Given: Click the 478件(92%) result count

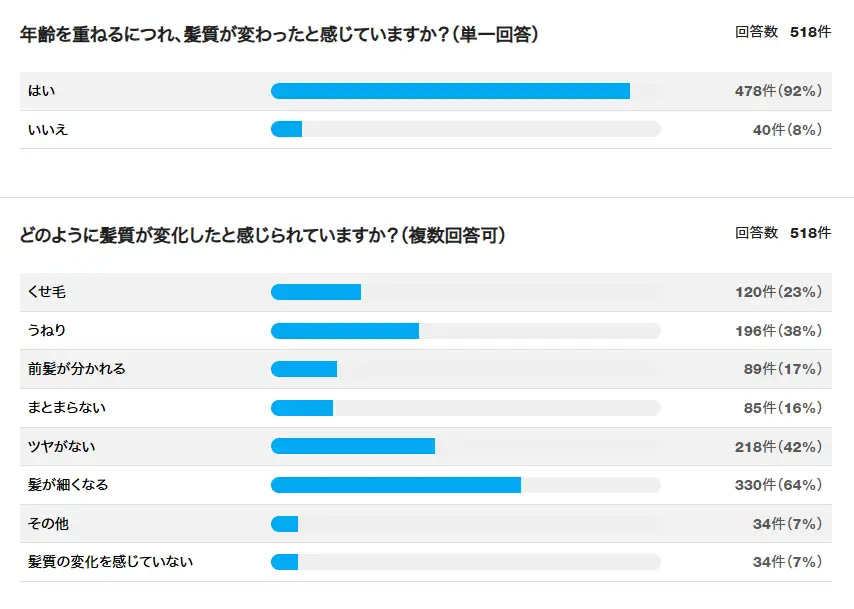Looking at the screenshot, I should pyautogui.click(x=778, y=91).
